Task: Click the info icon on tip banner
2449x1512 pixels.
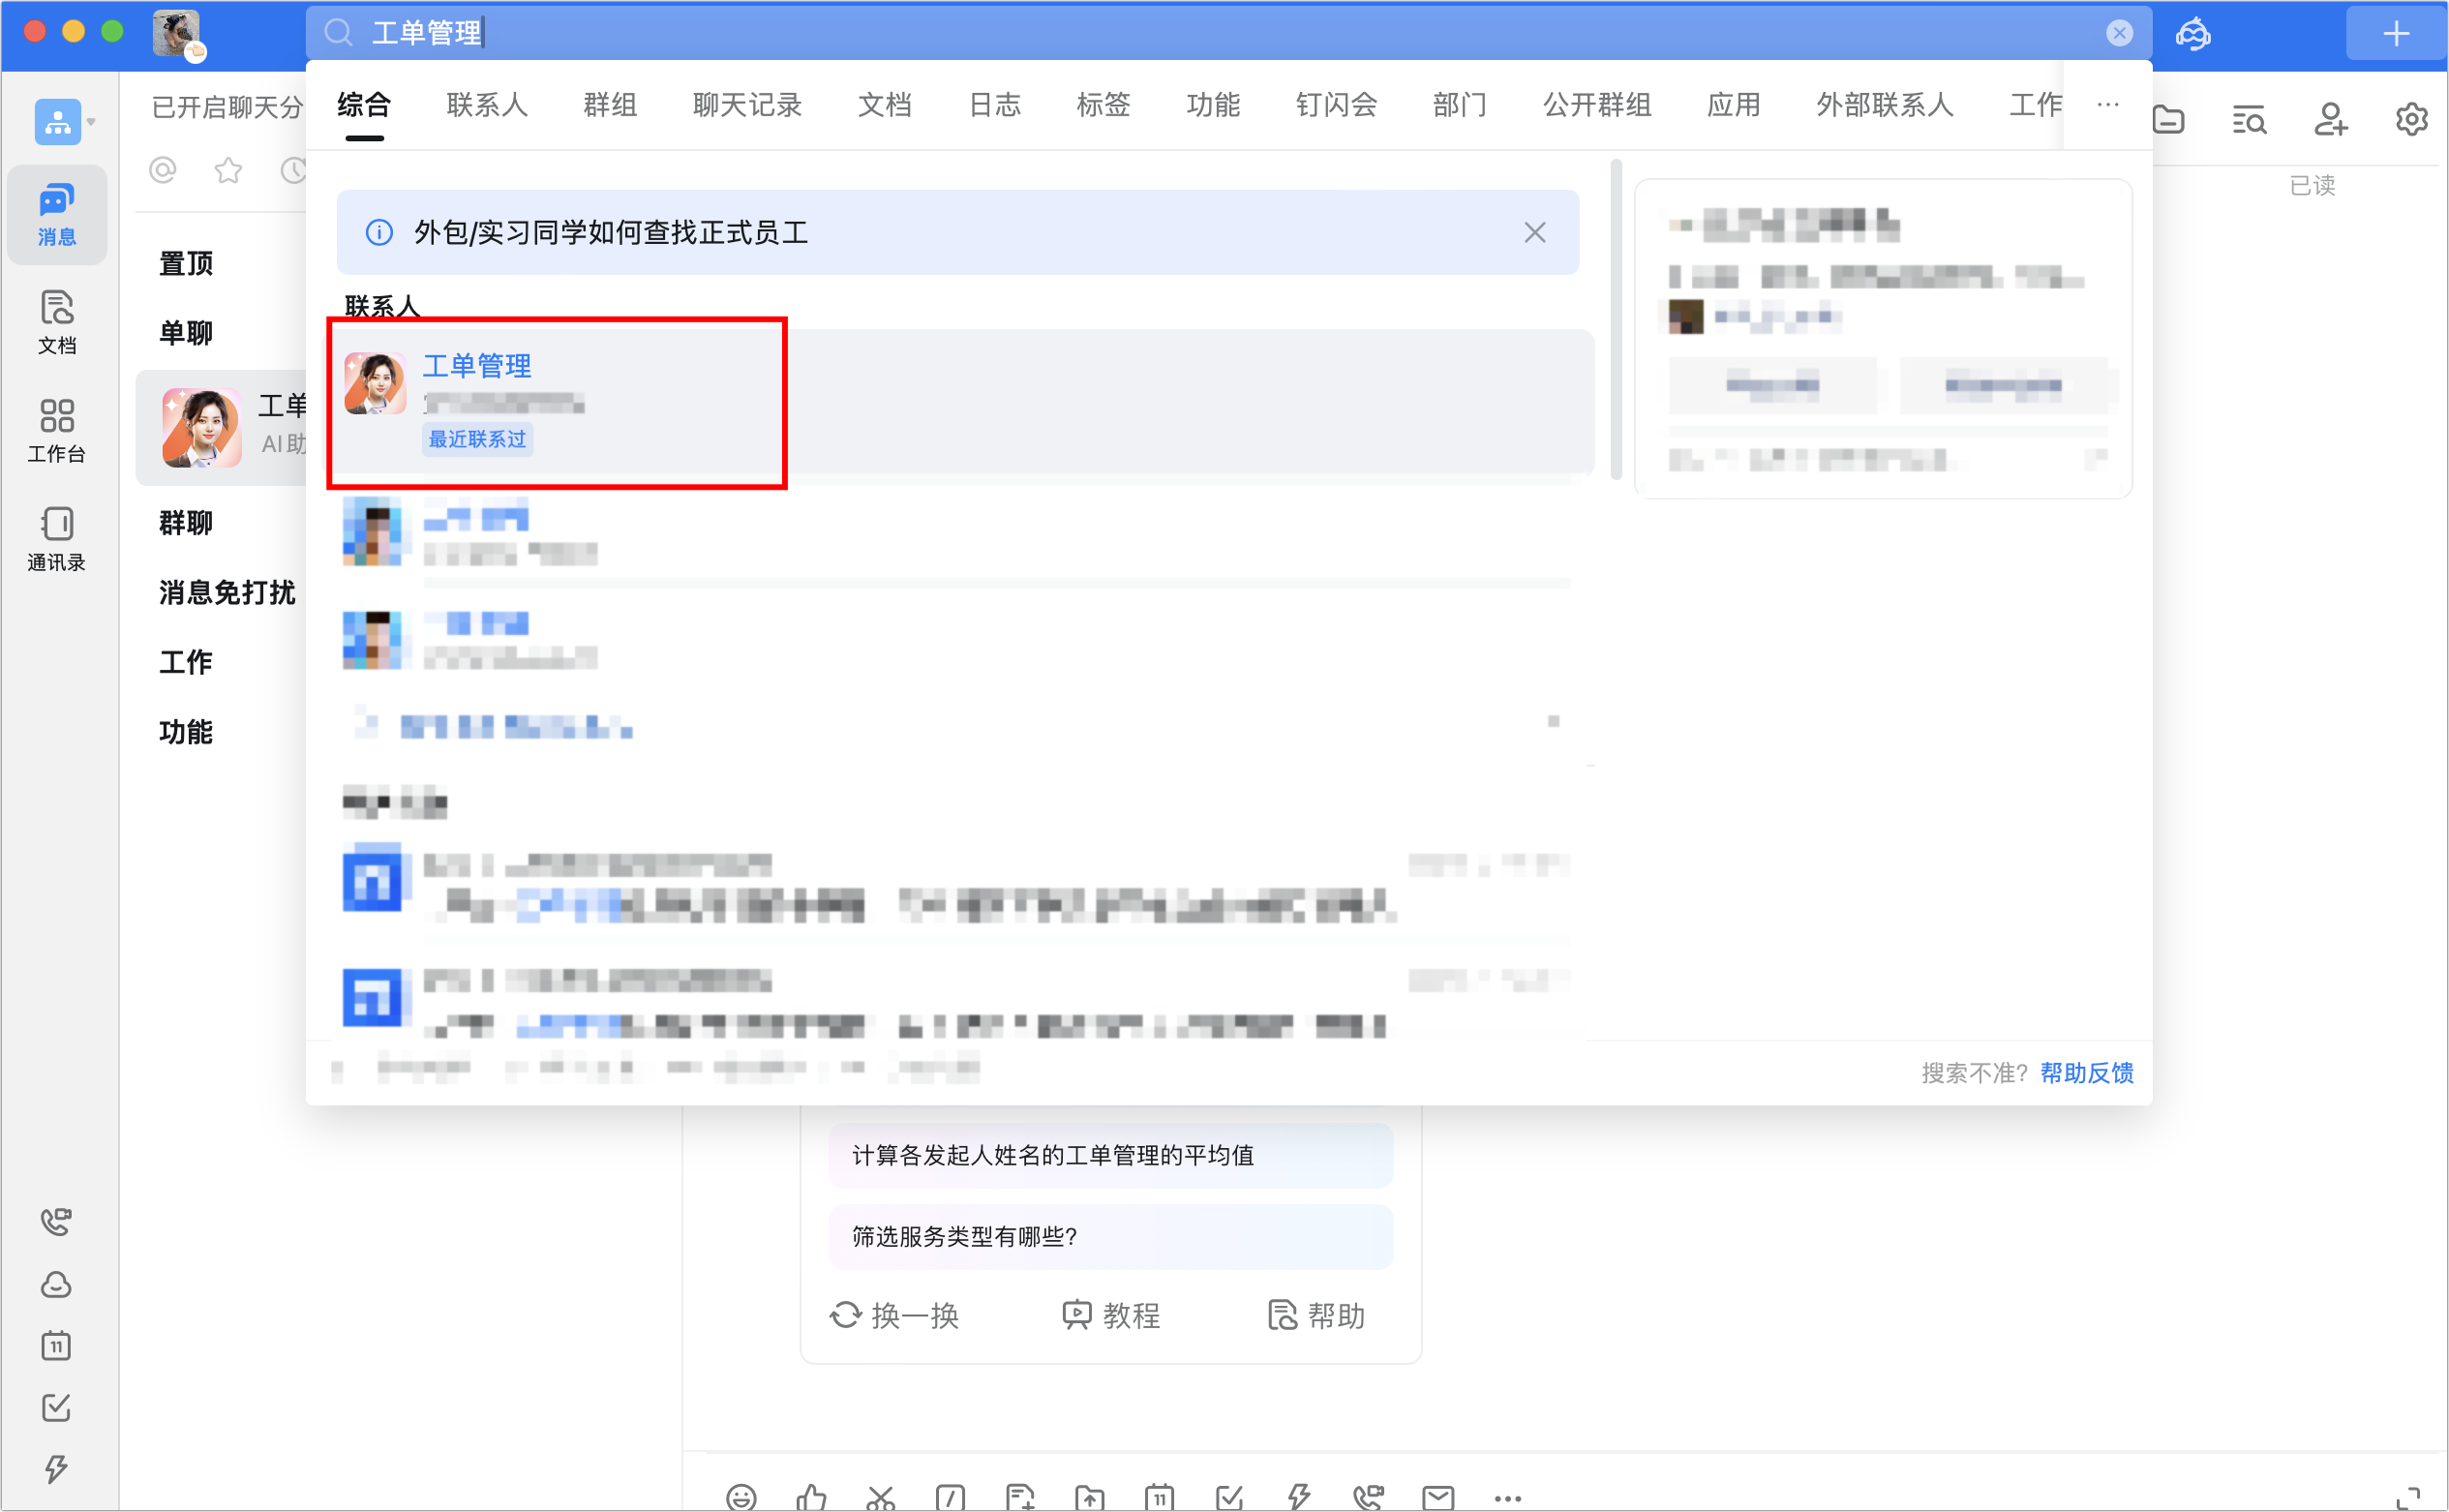Action: [379, 233]
